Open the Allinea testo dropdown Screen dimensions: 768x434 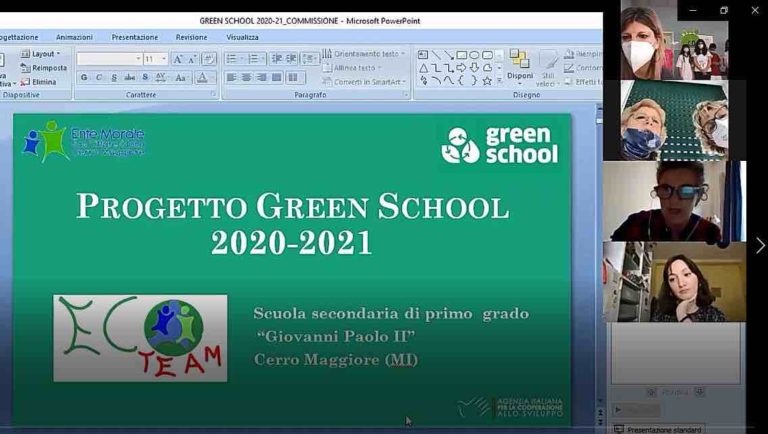(x=353, y=68)
